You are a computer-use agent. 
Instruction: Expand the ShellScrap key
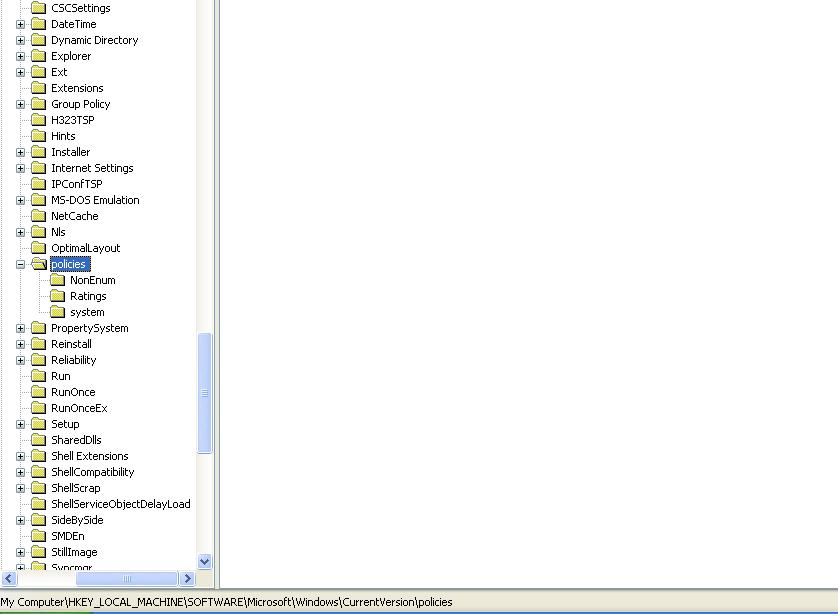[20, 488]
